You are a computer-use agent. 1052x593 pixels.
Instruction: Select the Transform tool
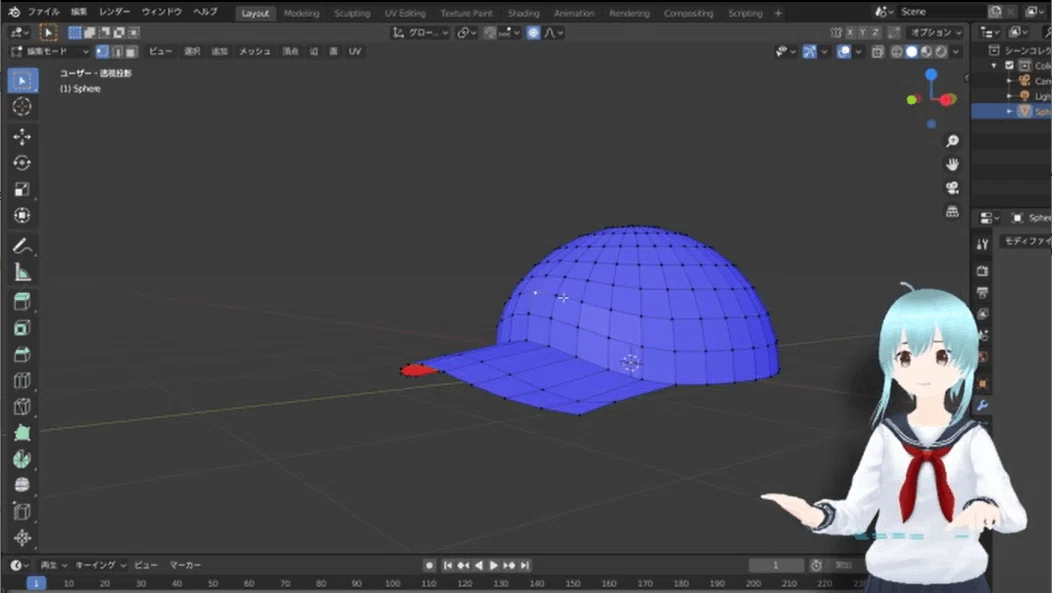tap(22, 215)
